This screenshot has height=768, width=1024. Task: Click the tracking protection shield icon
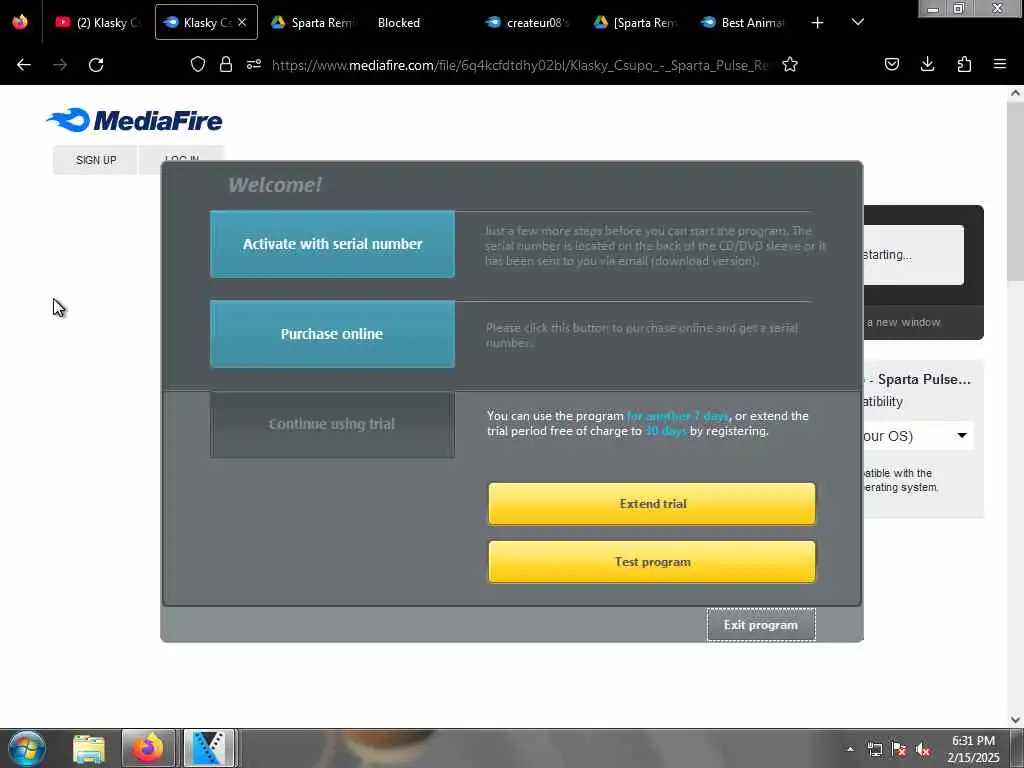click(198, 64)
